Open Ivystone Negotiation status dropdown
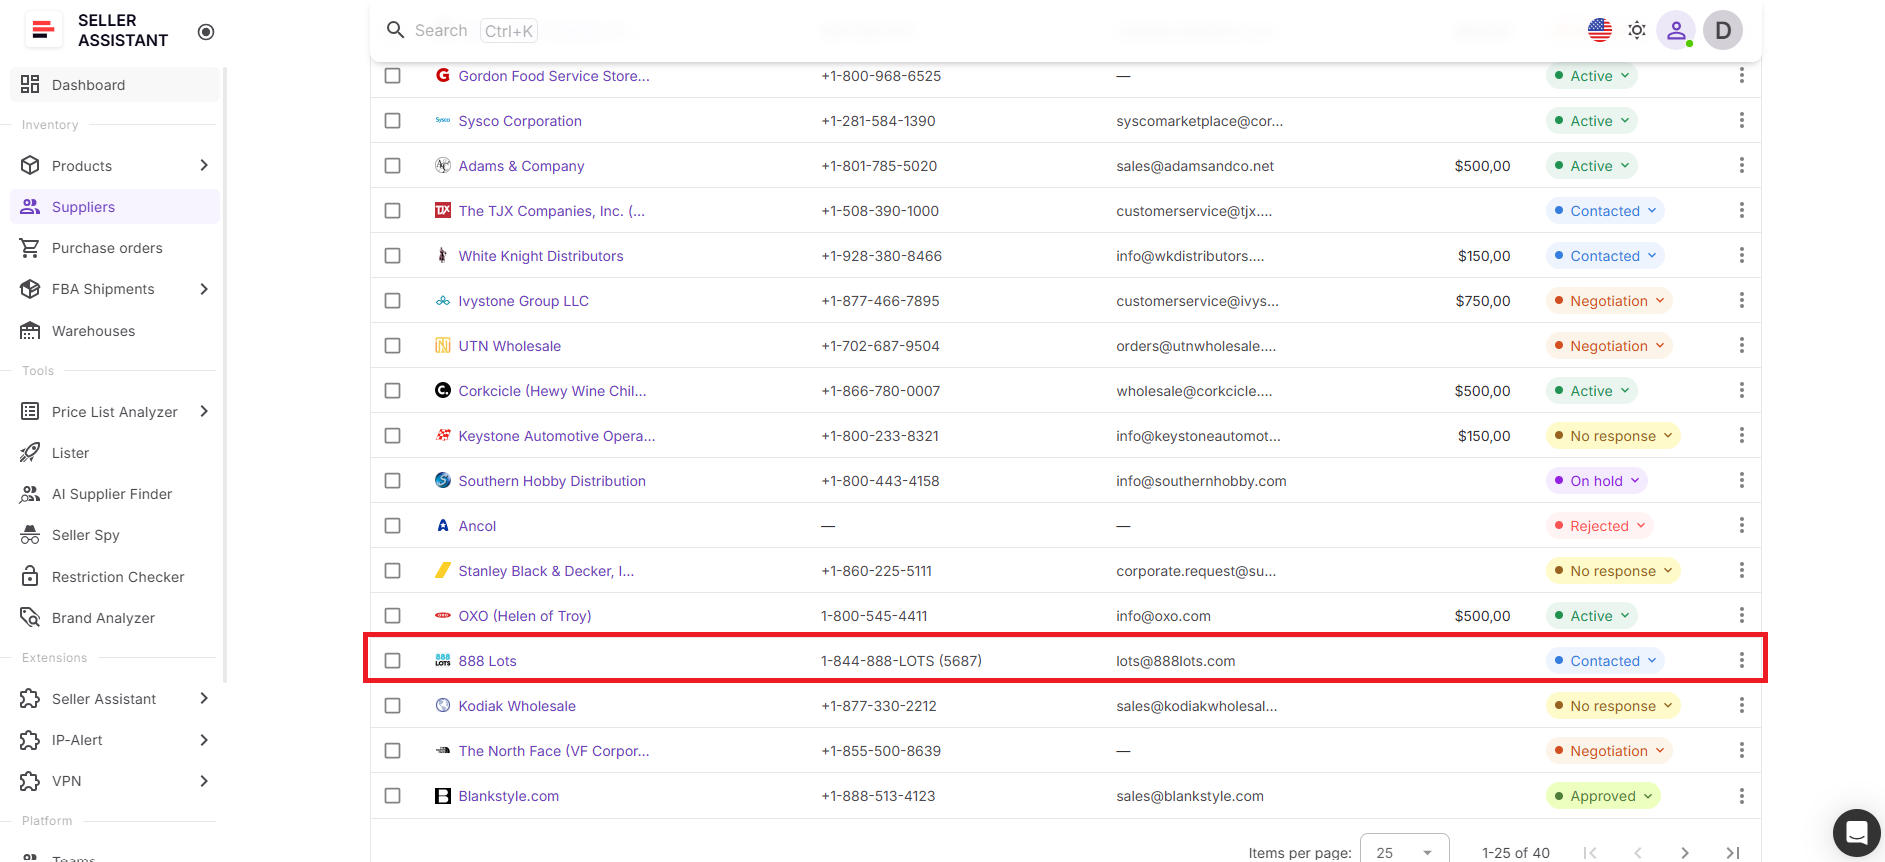 click(1609, 301)
